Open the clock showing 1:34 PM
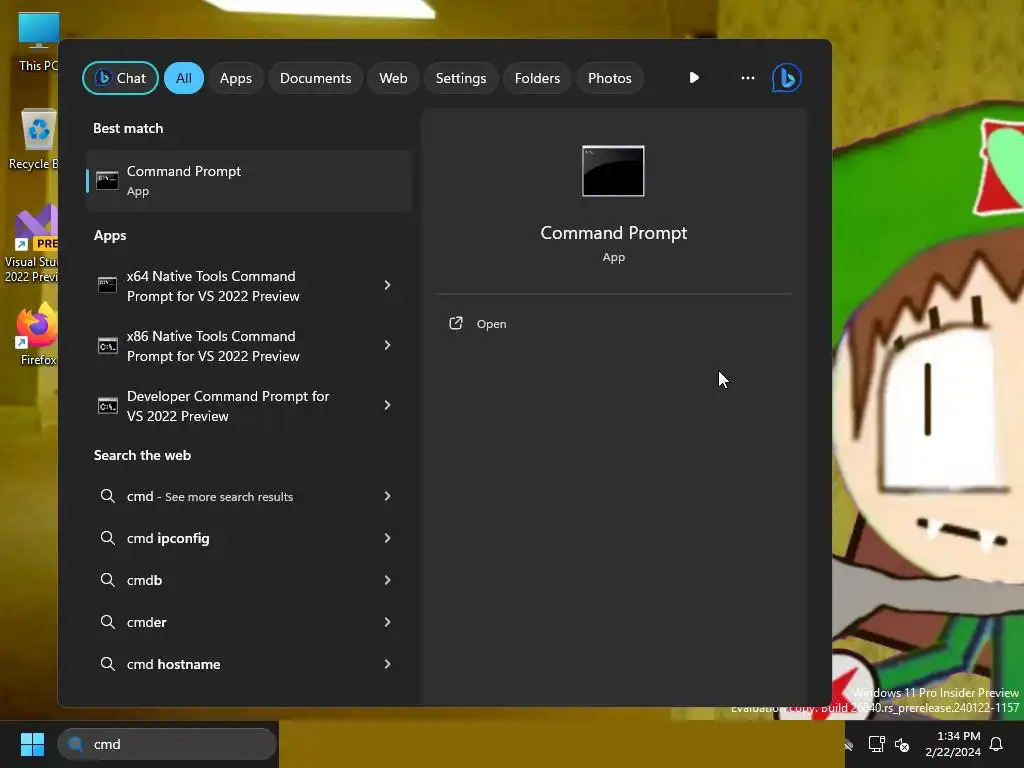Screen dimensions: 1024x768 (953, 744)
